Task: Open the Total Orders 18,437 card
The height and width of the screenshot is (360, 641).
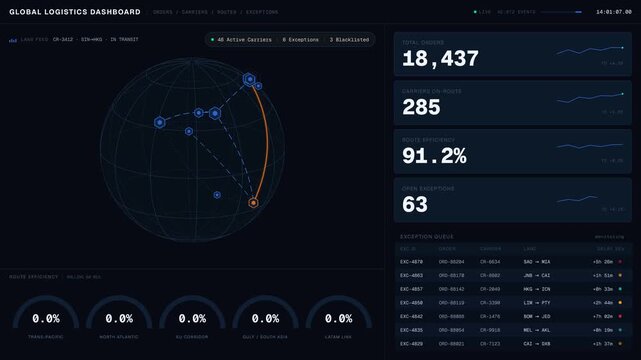Action: tap(513, 54)
